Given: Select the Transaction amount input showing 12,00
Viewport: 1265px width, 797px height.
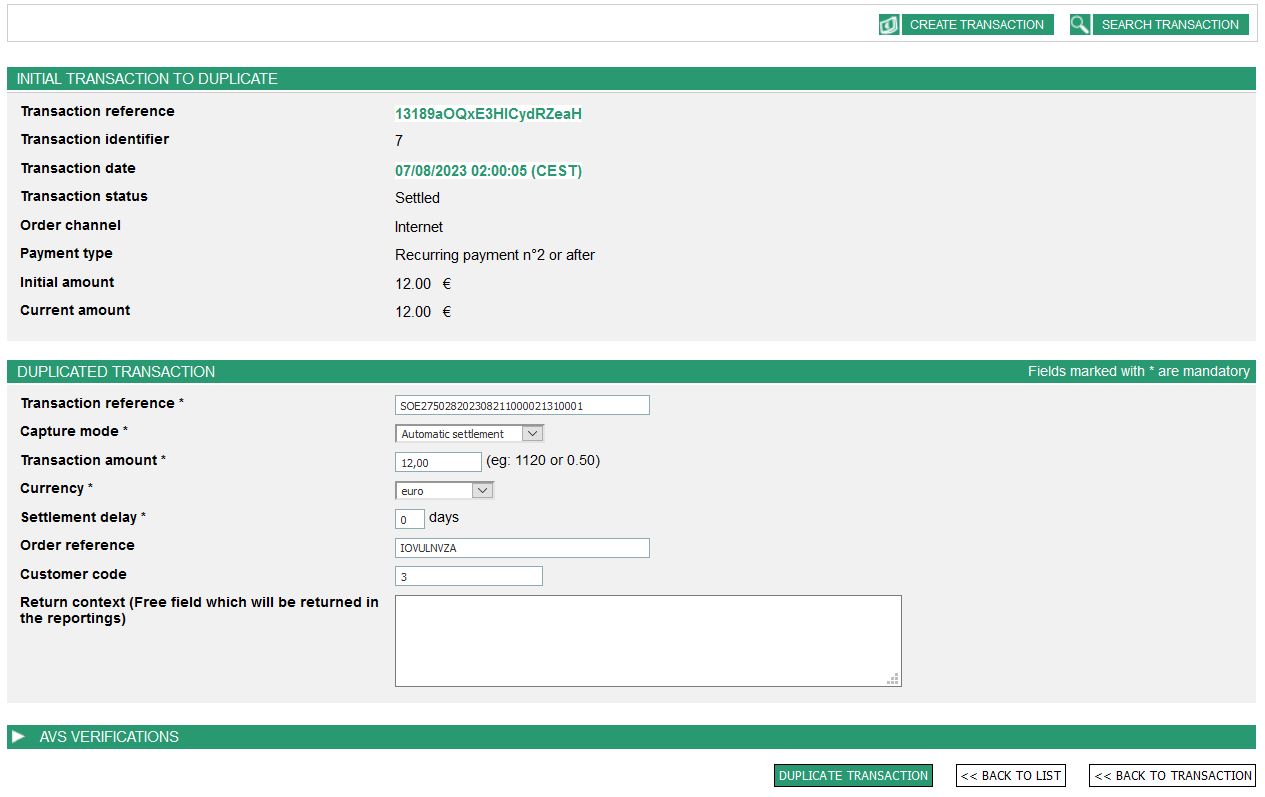Looking at the screenshot, I should coord(437,462).
